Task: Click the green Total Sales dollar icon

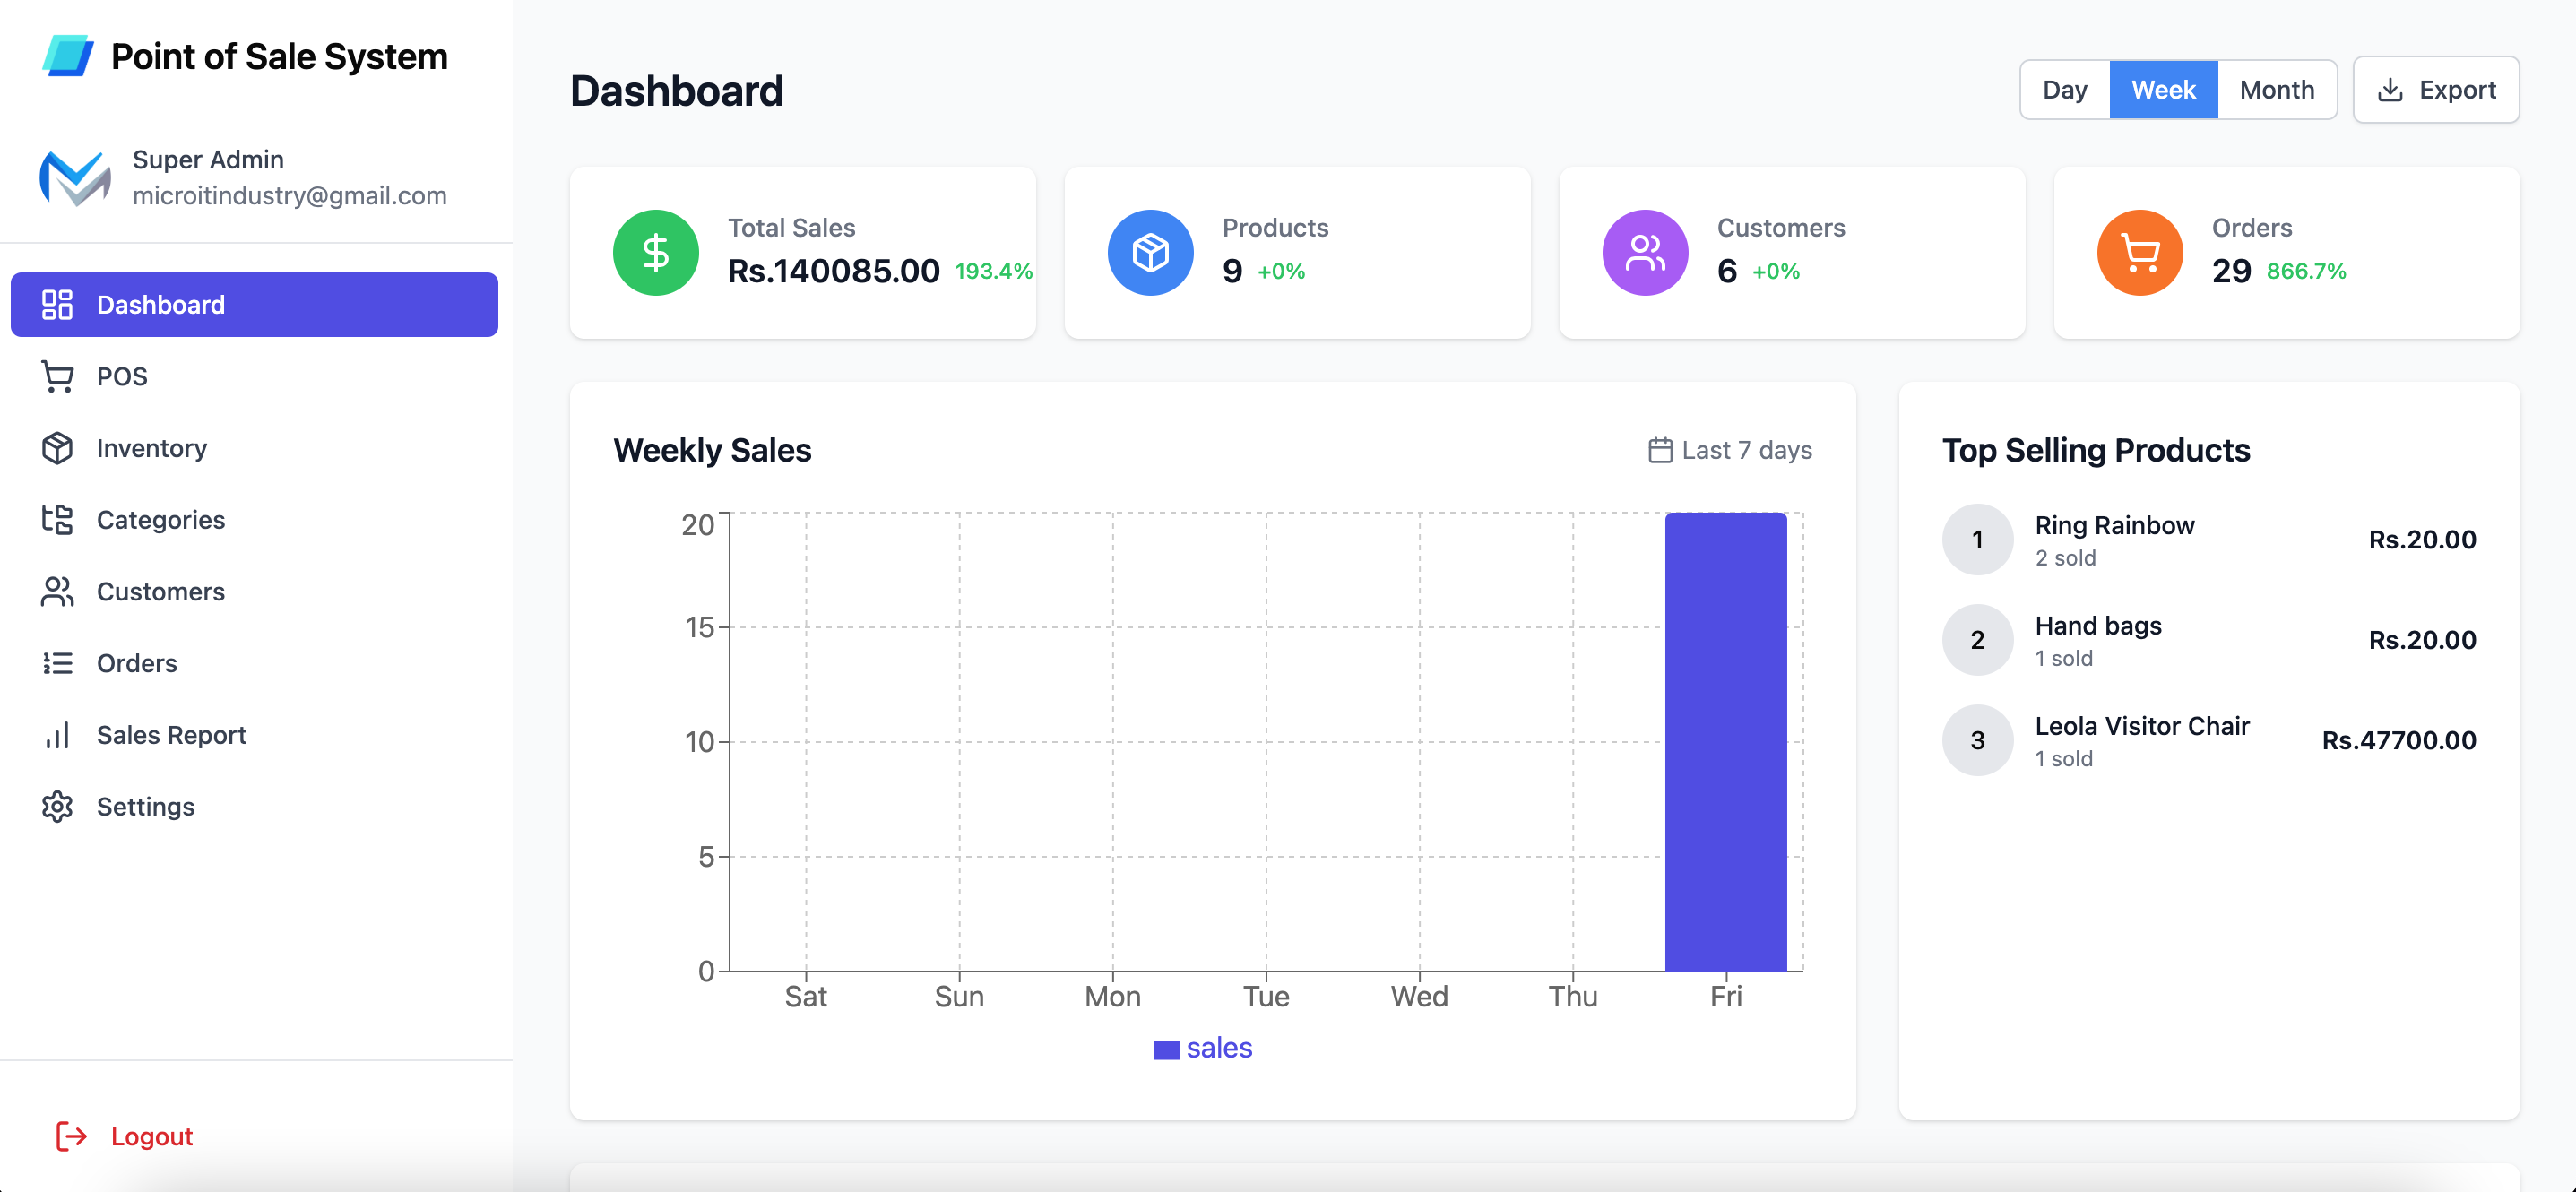Action: [656, 253]
